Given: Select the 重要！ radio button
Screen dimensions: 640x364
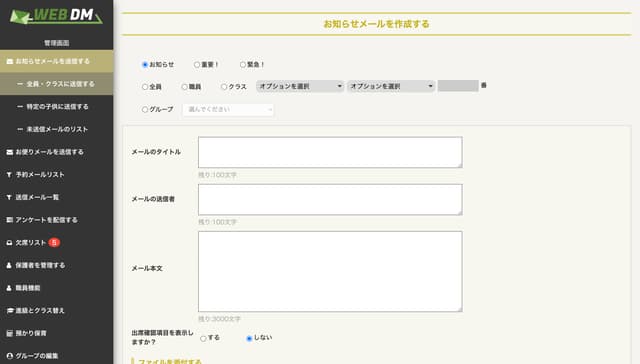Looking at the screenshot, I should tap(197, 64).
